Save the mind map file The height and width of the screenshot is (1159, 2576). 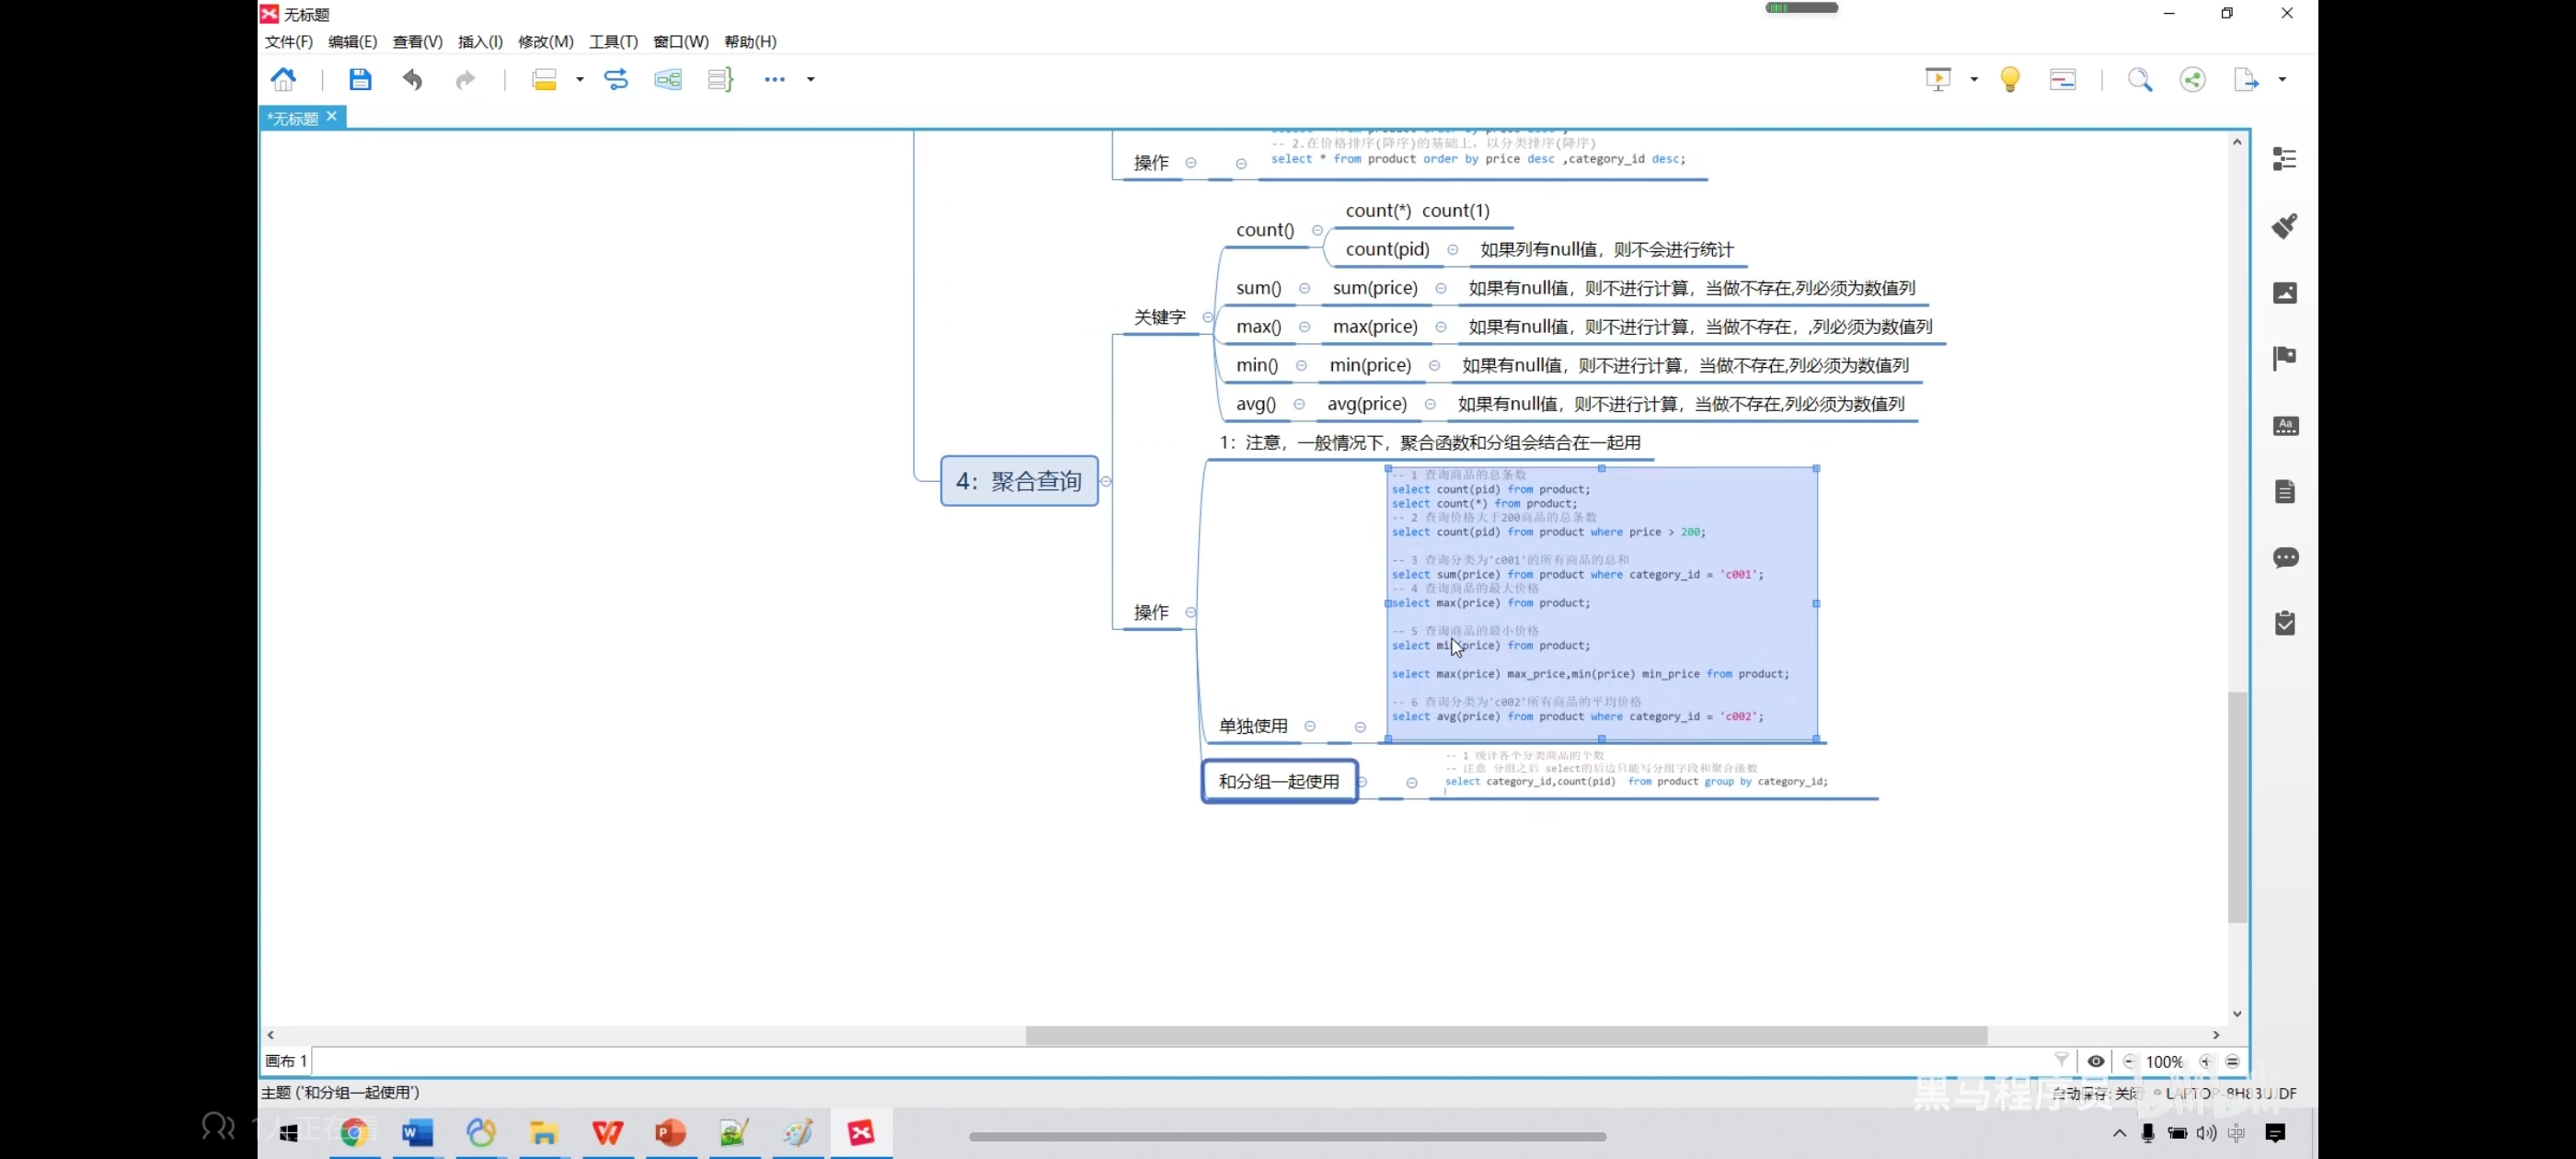(360, 79)
